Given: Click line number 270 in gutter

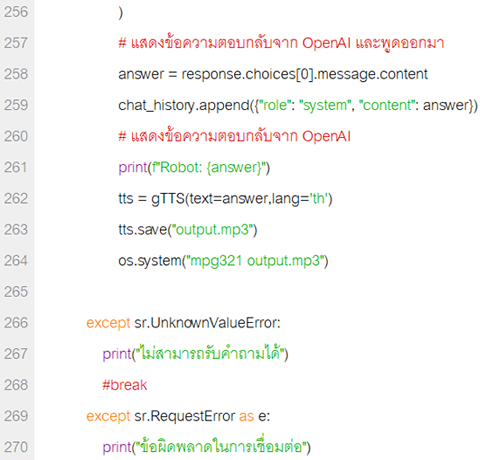Looking at the screenshot, I should click(x=16, y=447).
